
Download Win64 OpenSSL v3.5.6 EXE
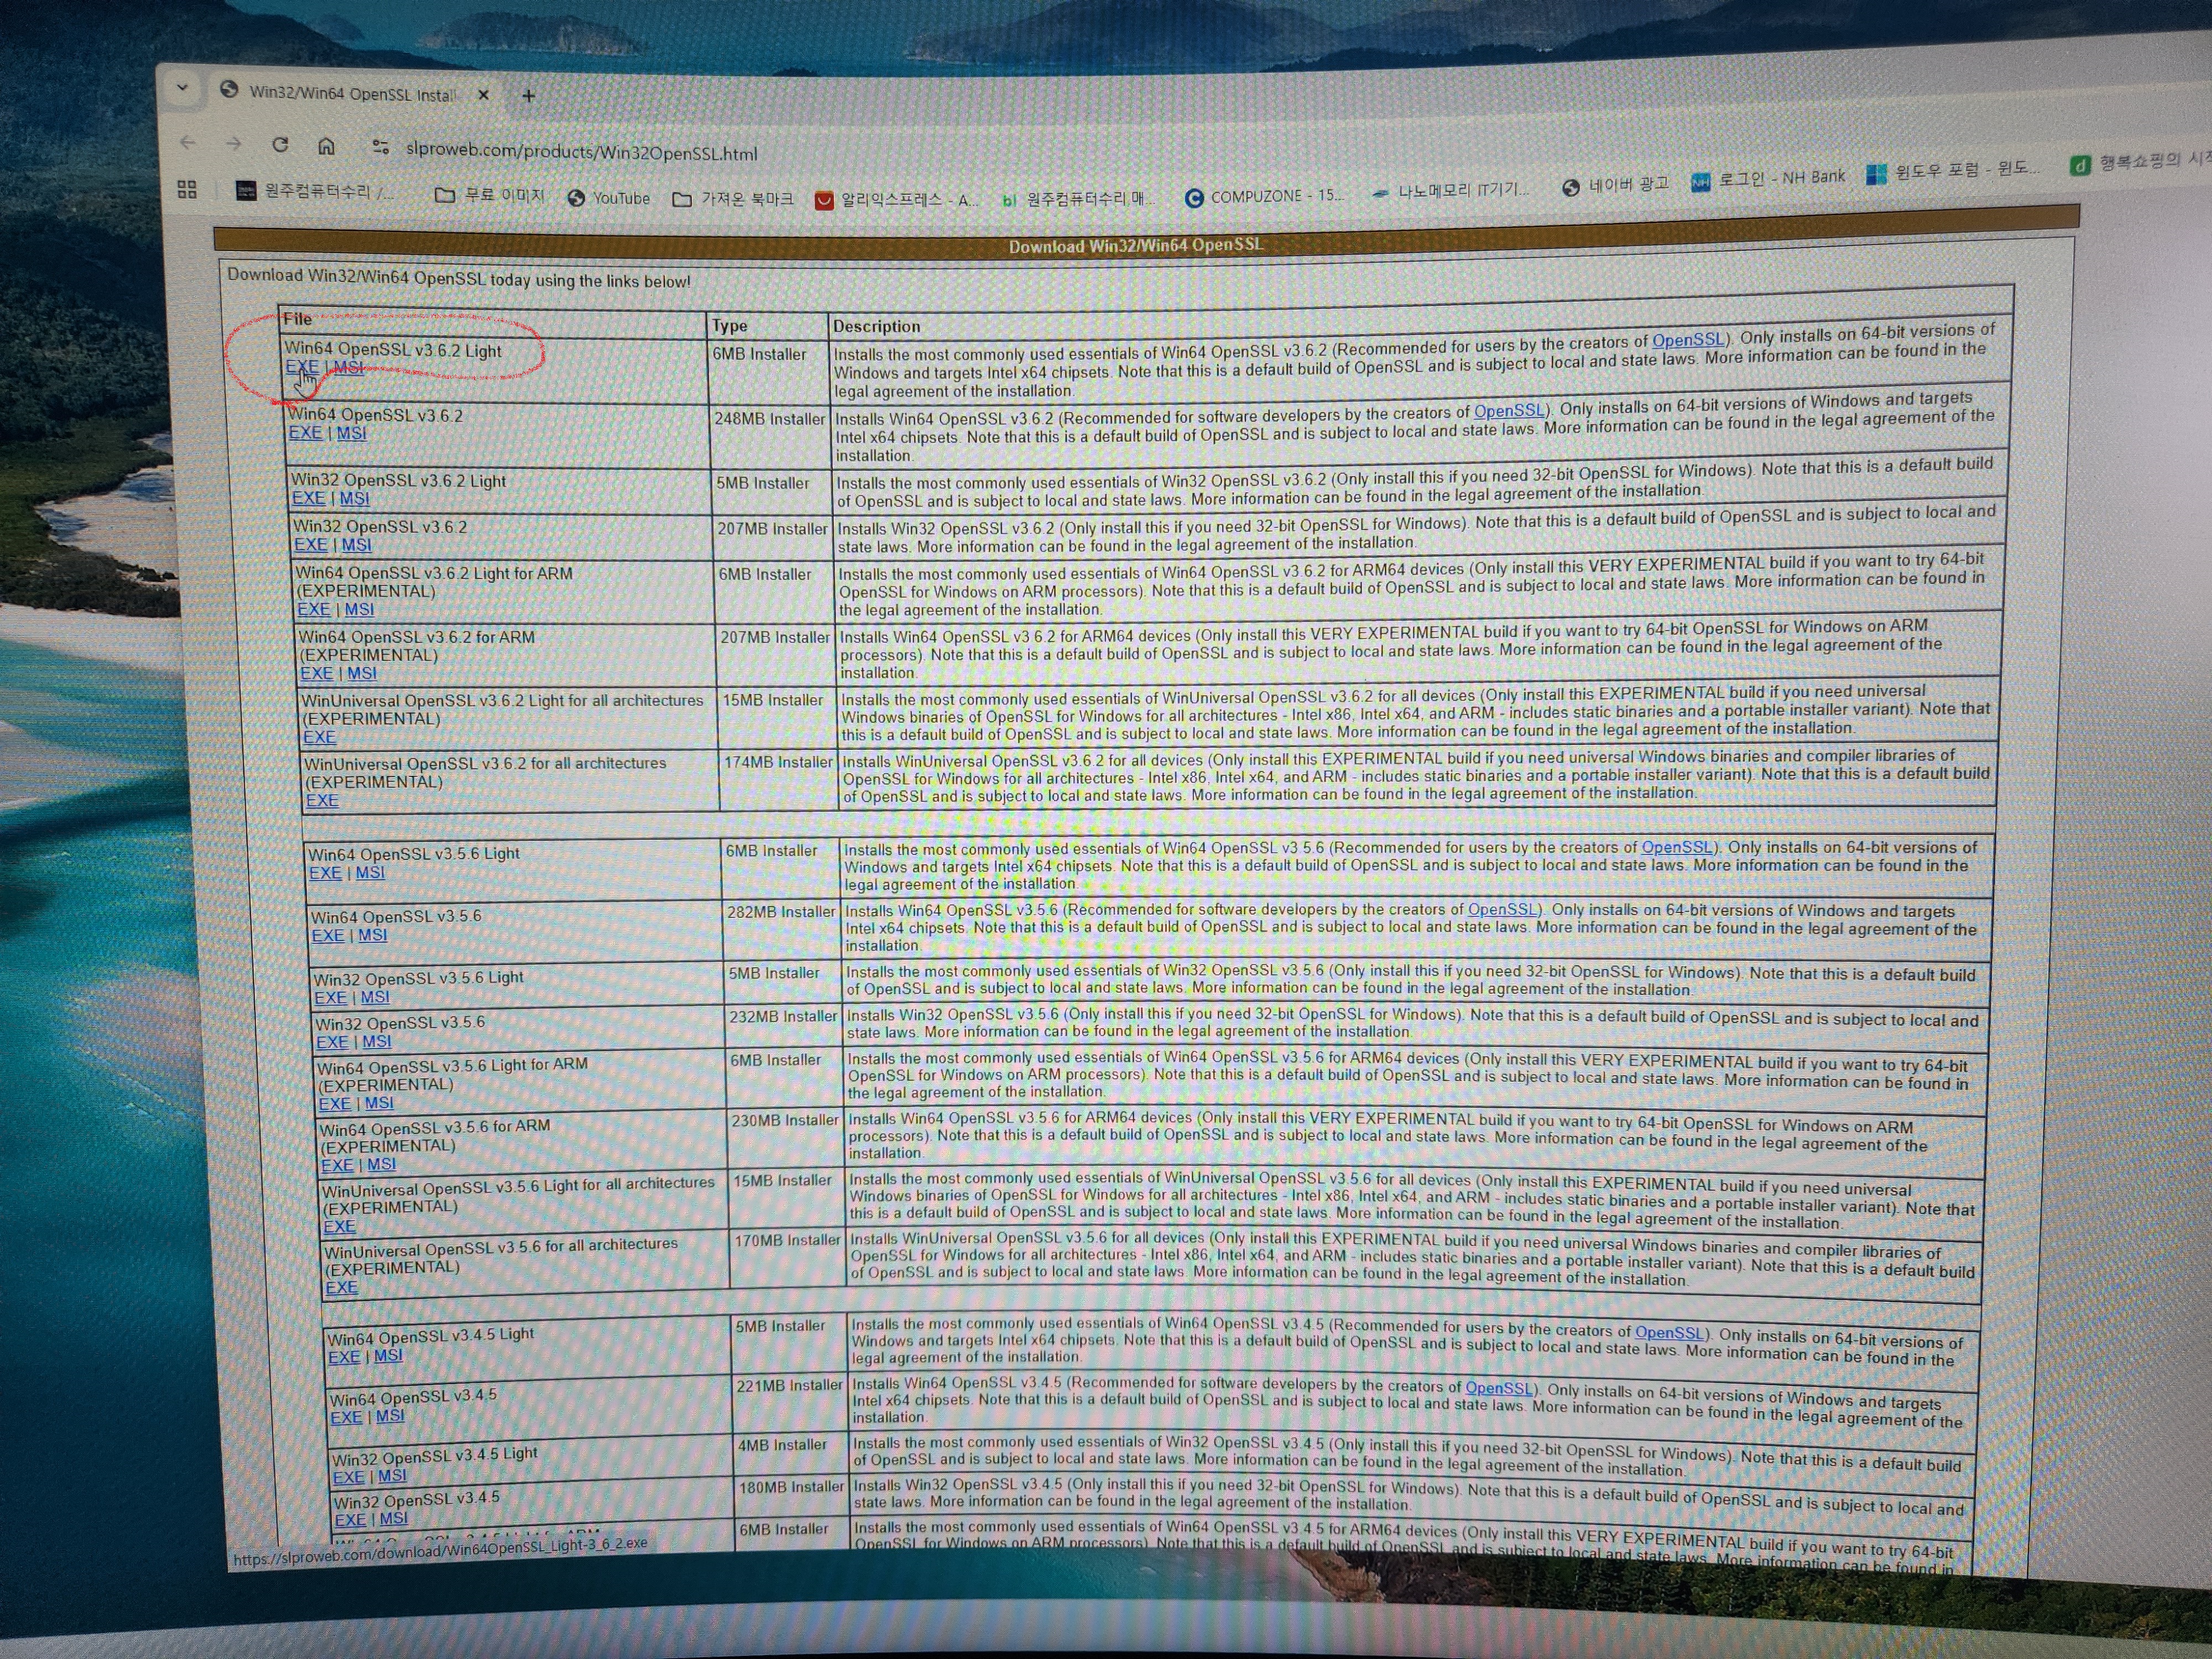click(x=328, y=936)
